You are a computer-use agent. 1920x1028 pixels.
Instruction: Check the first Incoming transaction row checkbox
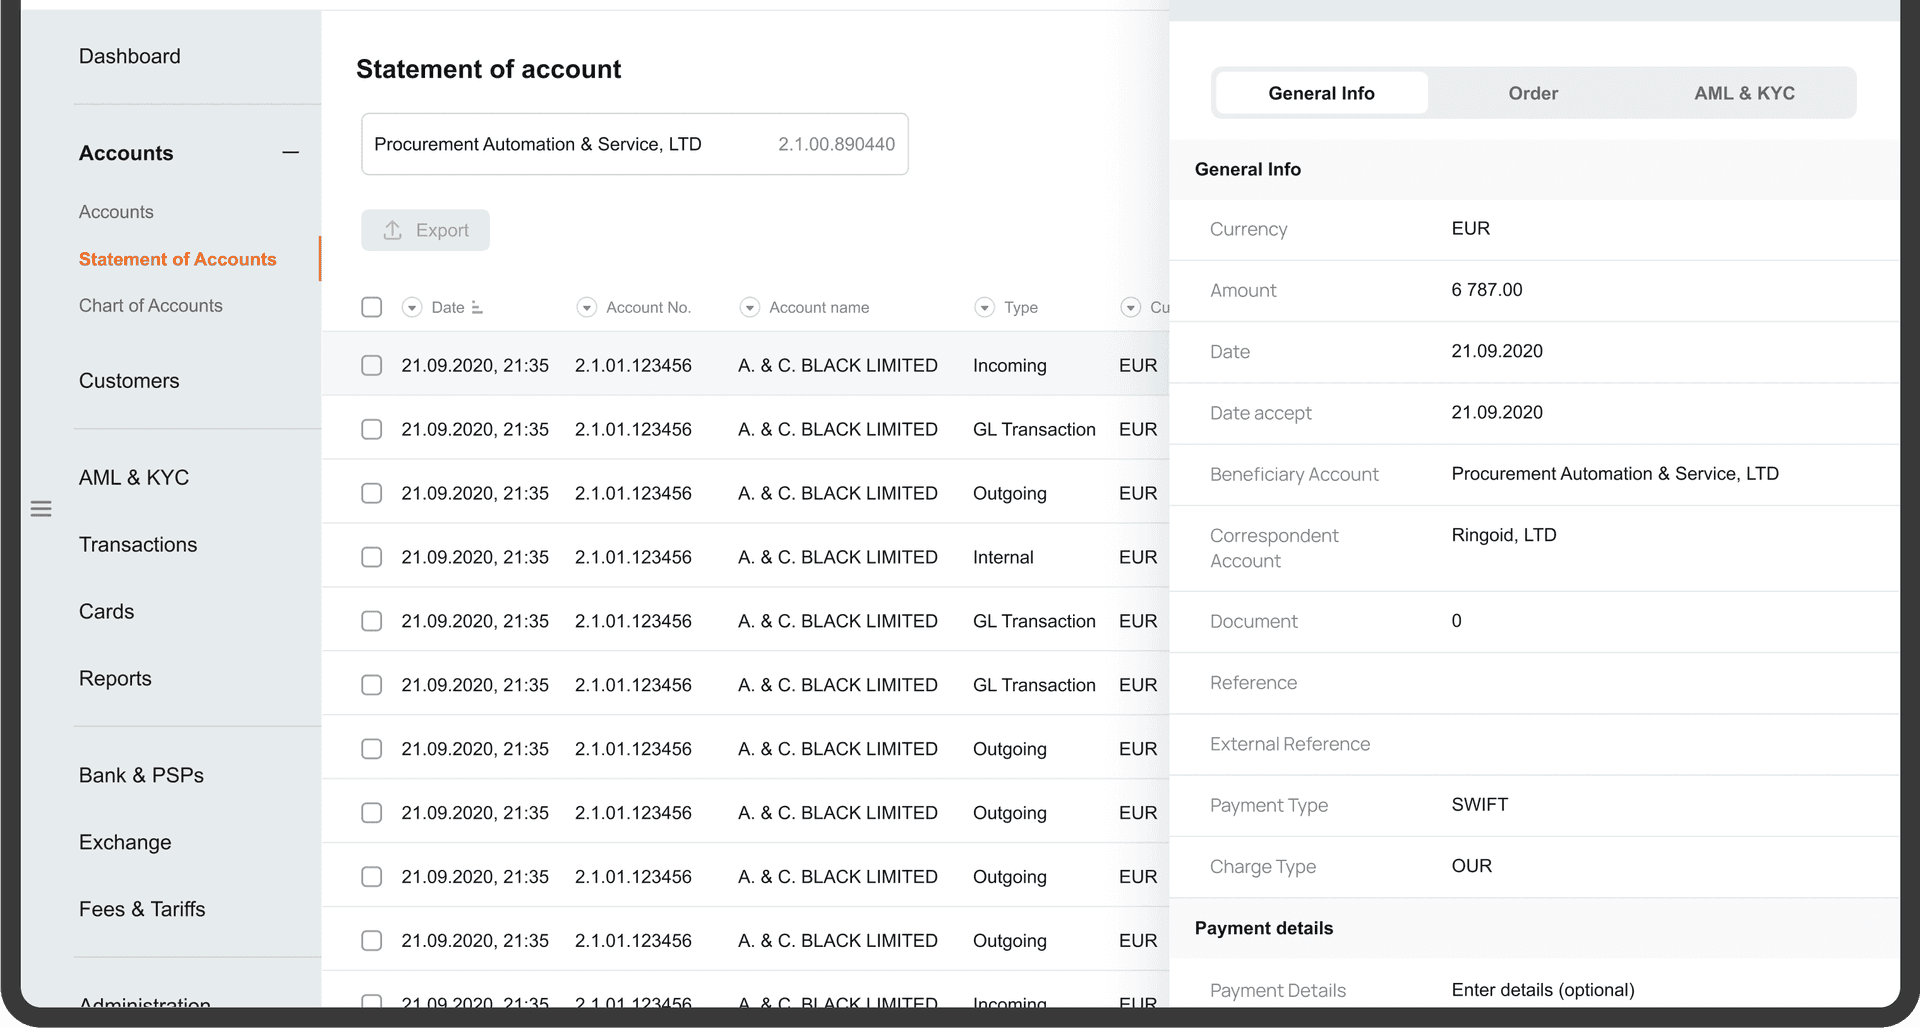[372, 366]
